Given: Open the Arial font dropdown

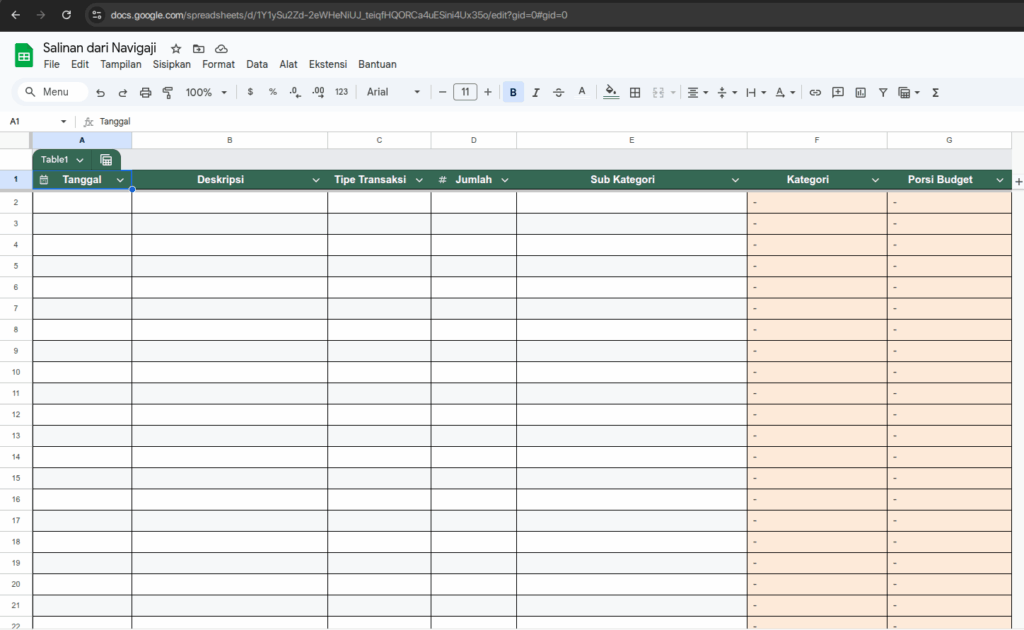Looking at the screenshot, I should pyautogui.click(x=393, y=92).
